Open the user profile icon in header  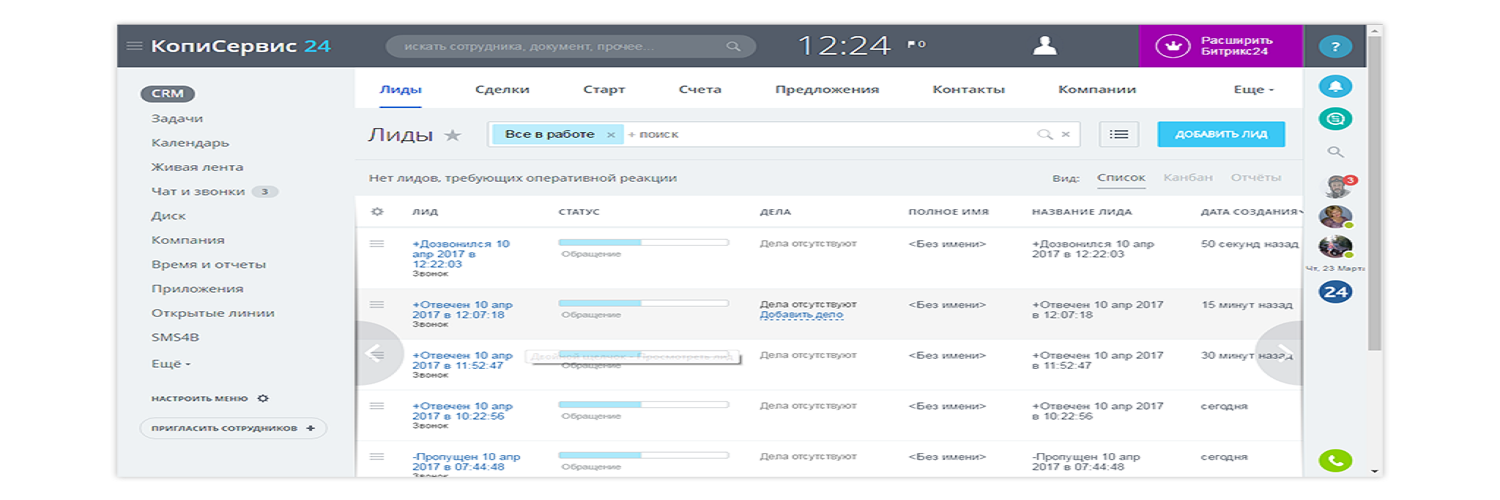click(1045, 45)
